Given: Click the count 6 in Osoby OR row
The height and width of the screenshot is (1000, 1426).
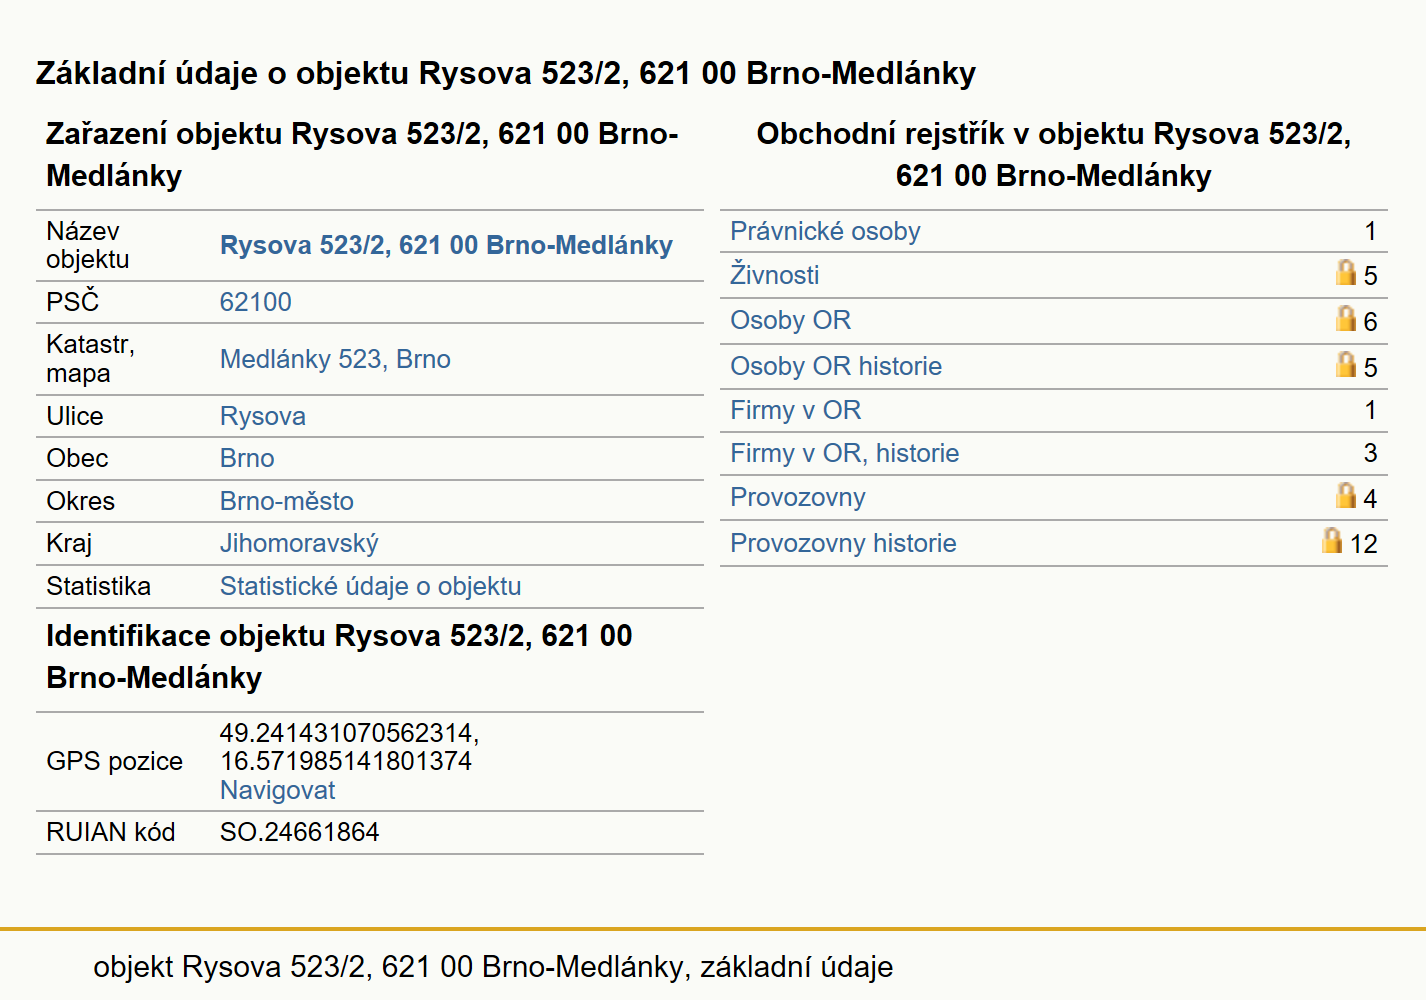Looking at the screenshot, I should [1370, 322].
